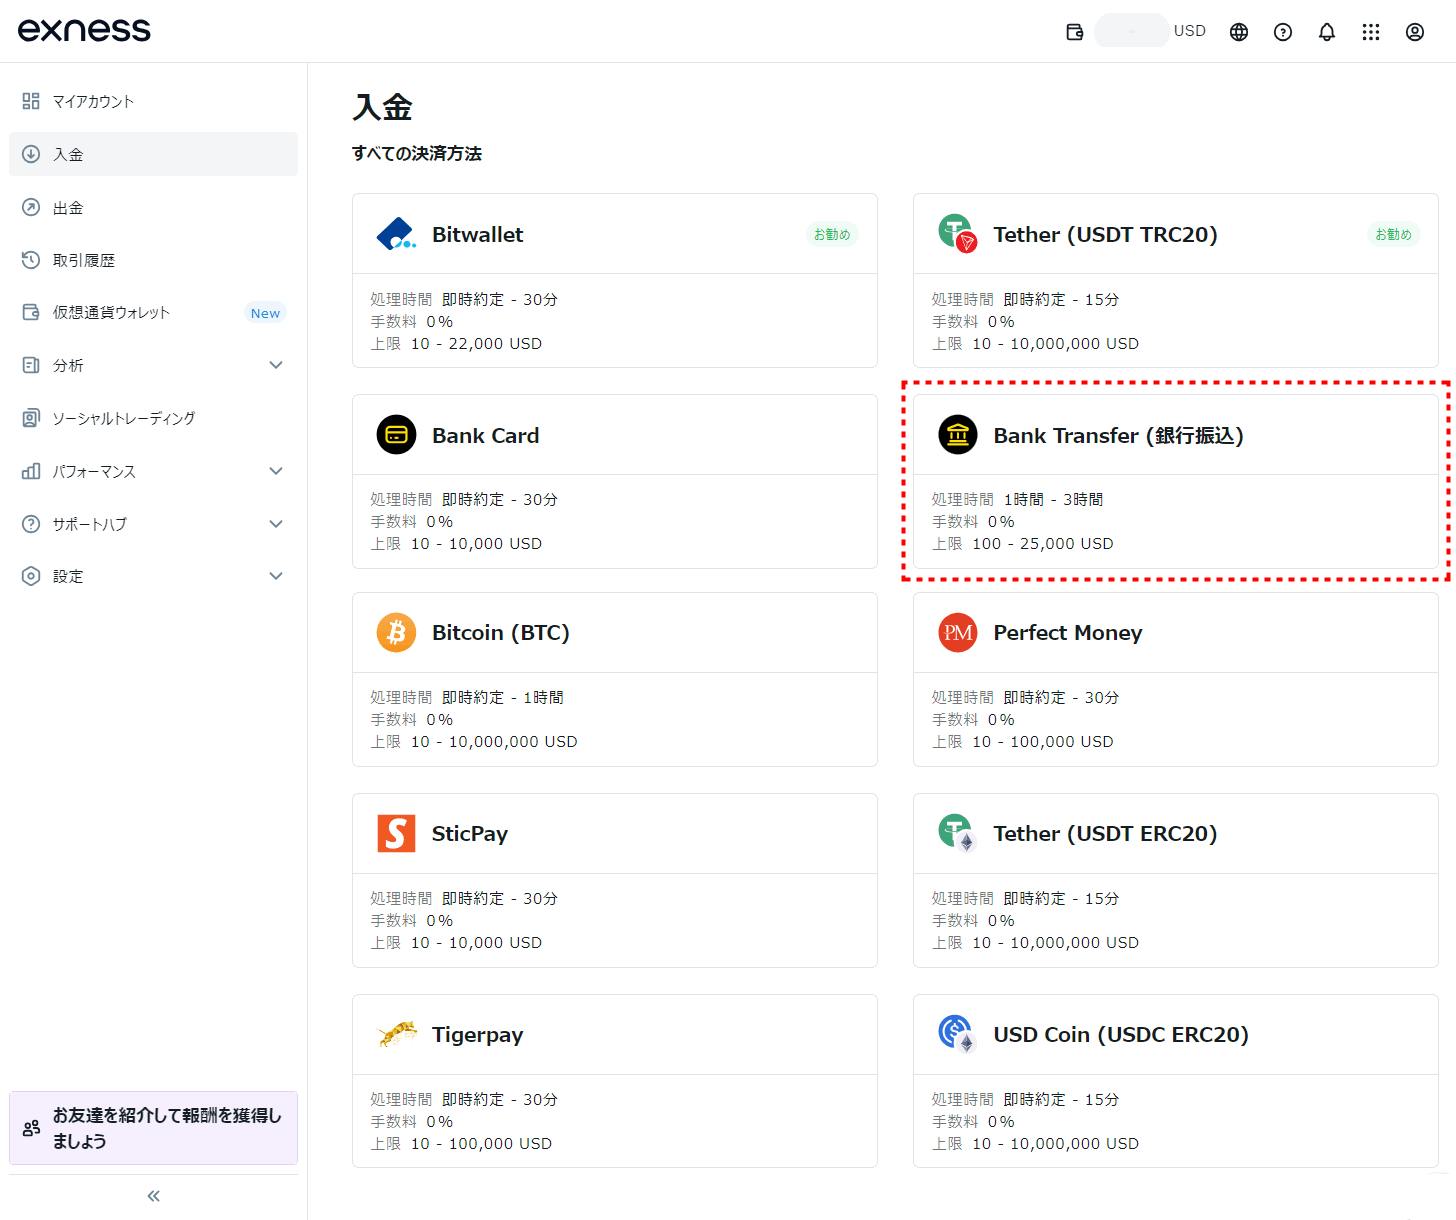Click the 入金 sidebar download icon
This screenshot has height=1220, width=1456.
(x=31, y=154)
